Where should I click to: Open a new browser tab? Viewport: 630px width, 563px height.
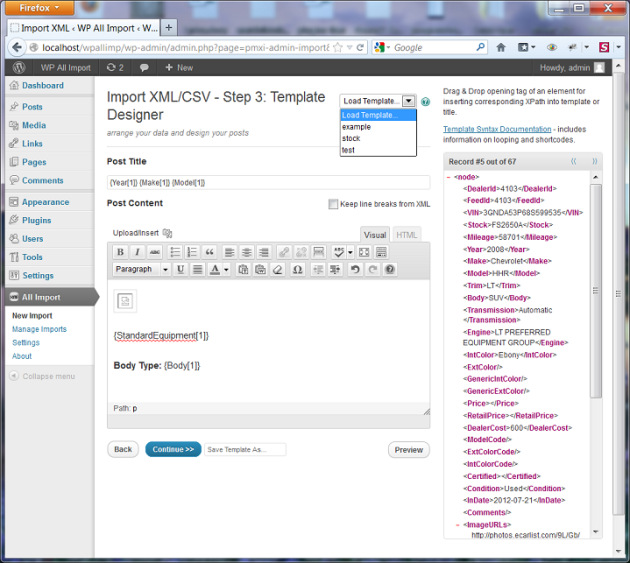pyautogui.click(x=169, y=28)
